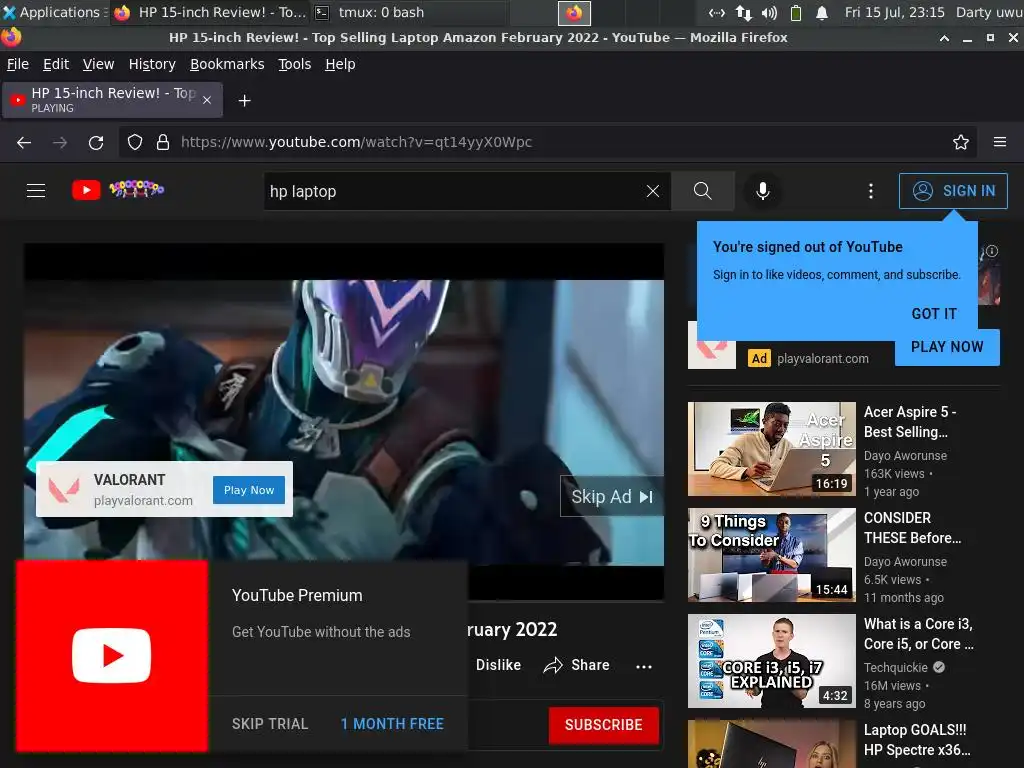
Task: Open Acer Aspire 5 video thumbnail
Action: point(771,449)
